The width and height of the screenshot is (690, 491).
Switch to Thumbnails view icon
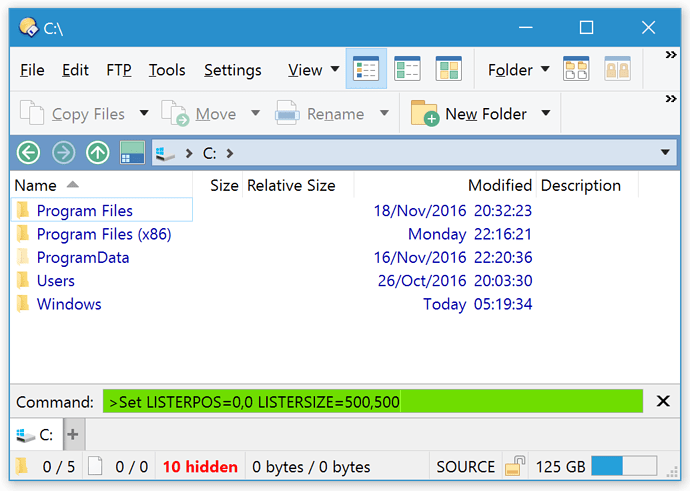click(x=448, y=69)
